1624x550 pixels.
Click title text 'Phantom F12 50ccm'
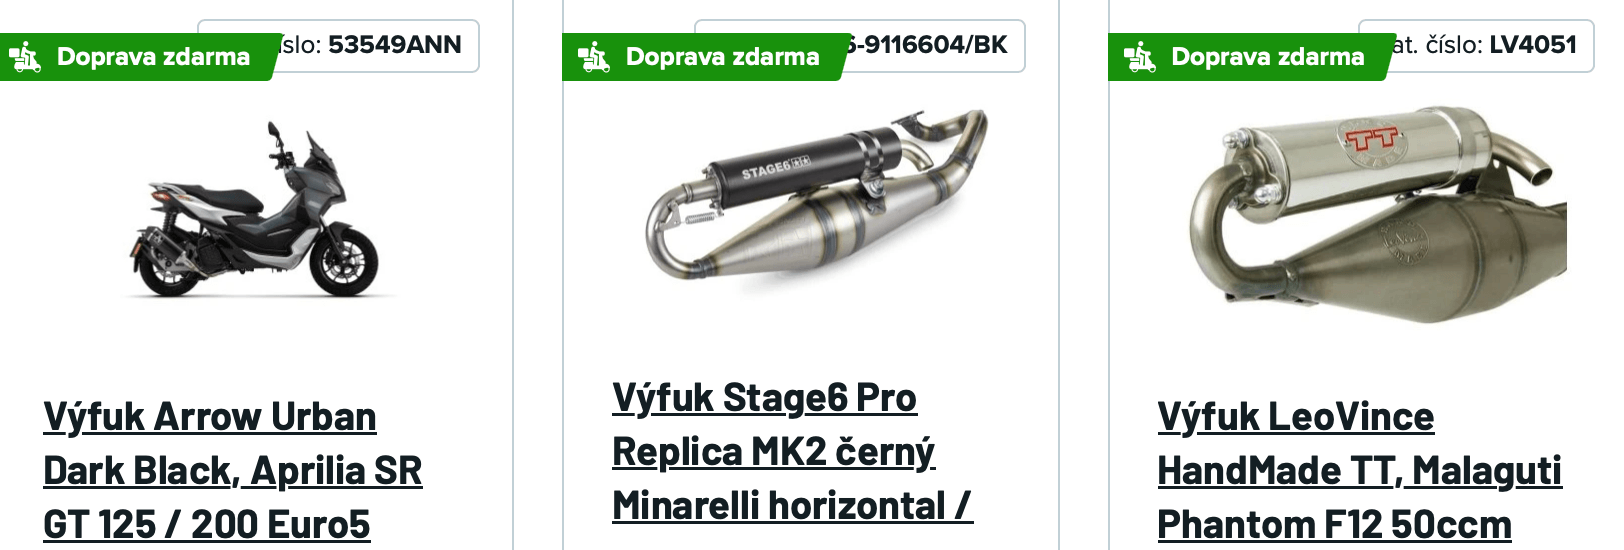pos(1334,524)
